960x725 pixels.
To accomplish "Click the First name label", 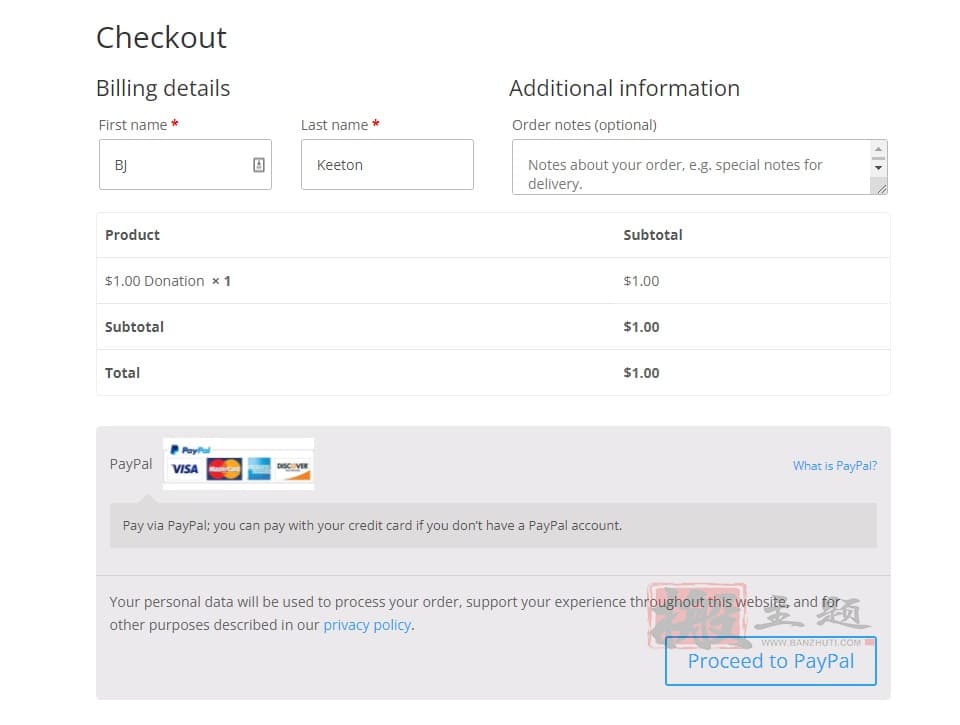I will tap(133, 125).
